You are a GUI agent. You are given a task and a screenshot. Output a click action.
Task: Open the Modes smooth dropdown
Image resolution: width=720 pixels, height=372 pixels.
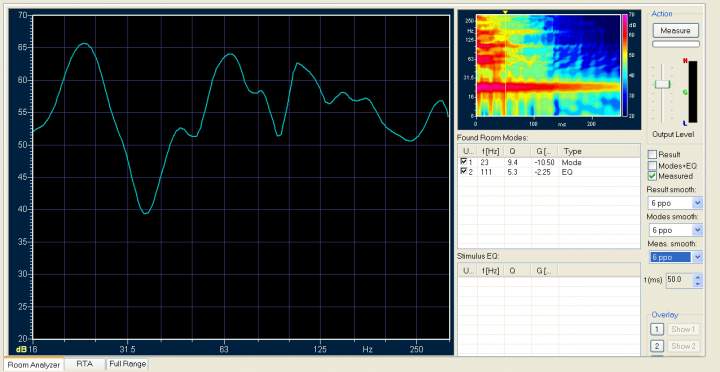(698, 230)
